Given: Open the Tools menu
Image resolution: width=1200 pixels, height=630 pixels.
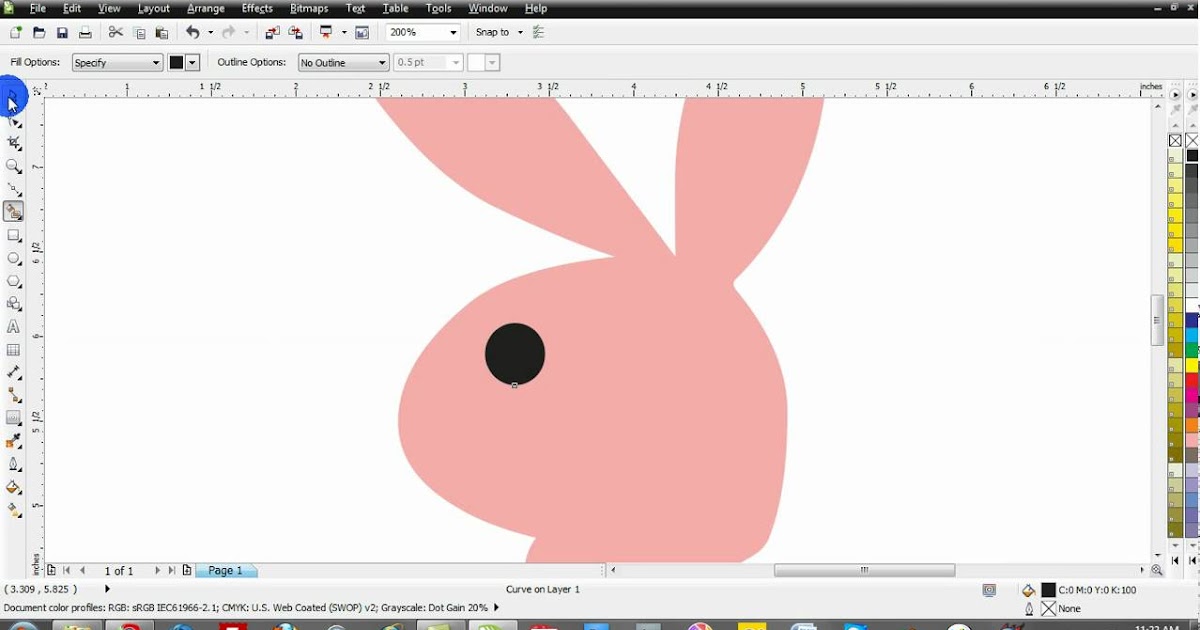Looking at the screenshot, I should coord(439,9).
